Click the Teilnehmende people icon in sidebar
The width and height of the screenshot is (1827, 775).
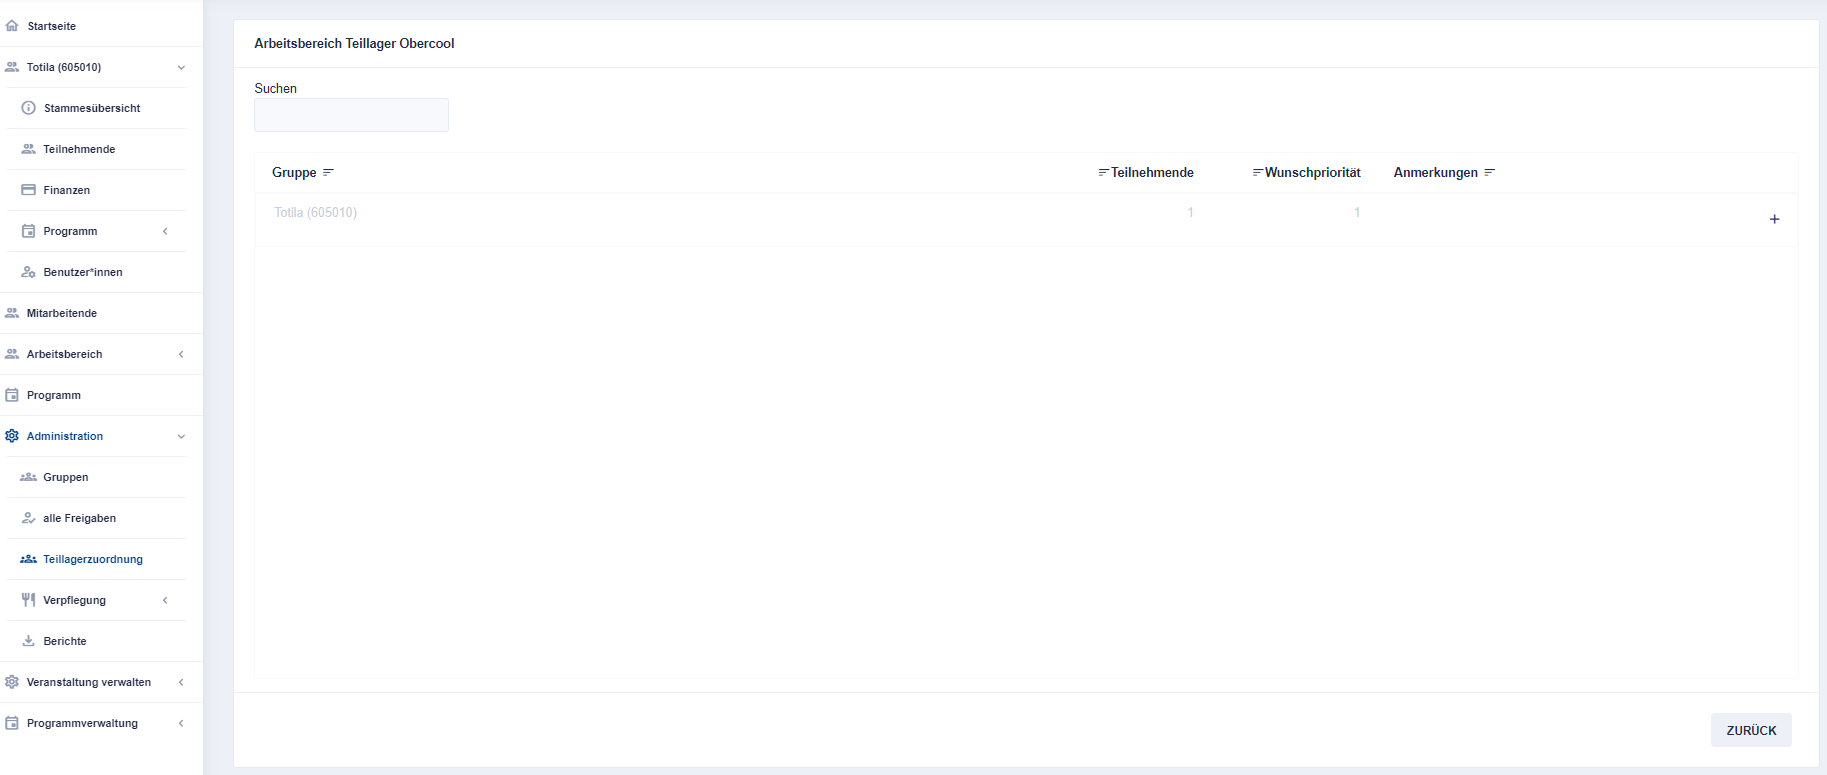pos(29,149)
